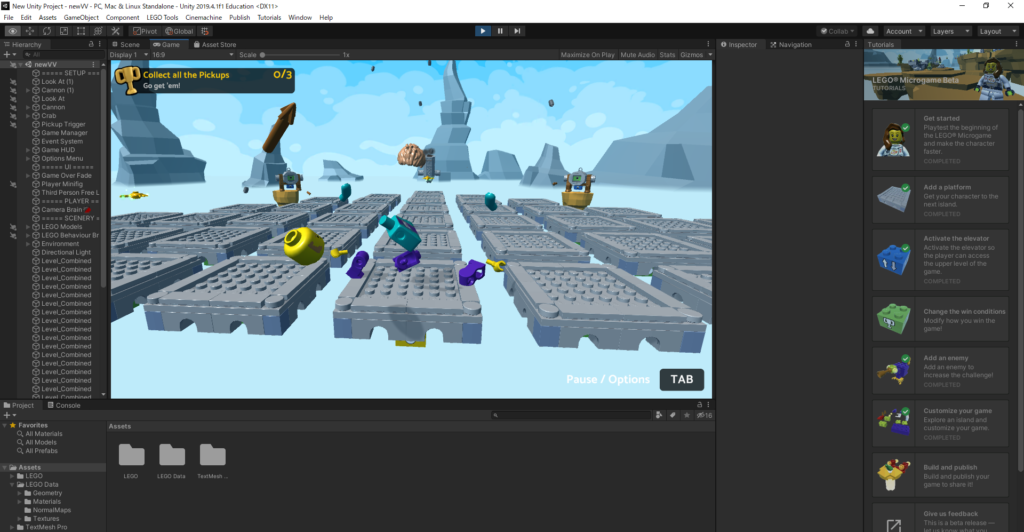Screen dimensions: 1024x532
Task: Open the Layout dropdown
Action: [997, 31]
